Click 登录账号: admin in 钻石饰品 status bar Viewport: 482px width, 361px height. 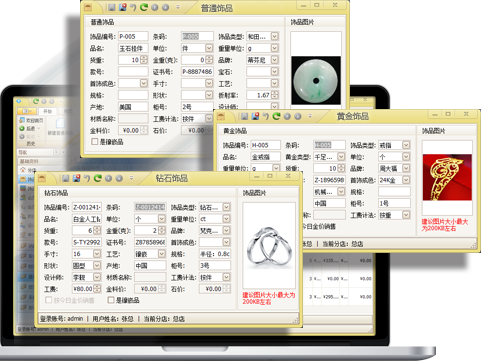coord(62,319)
